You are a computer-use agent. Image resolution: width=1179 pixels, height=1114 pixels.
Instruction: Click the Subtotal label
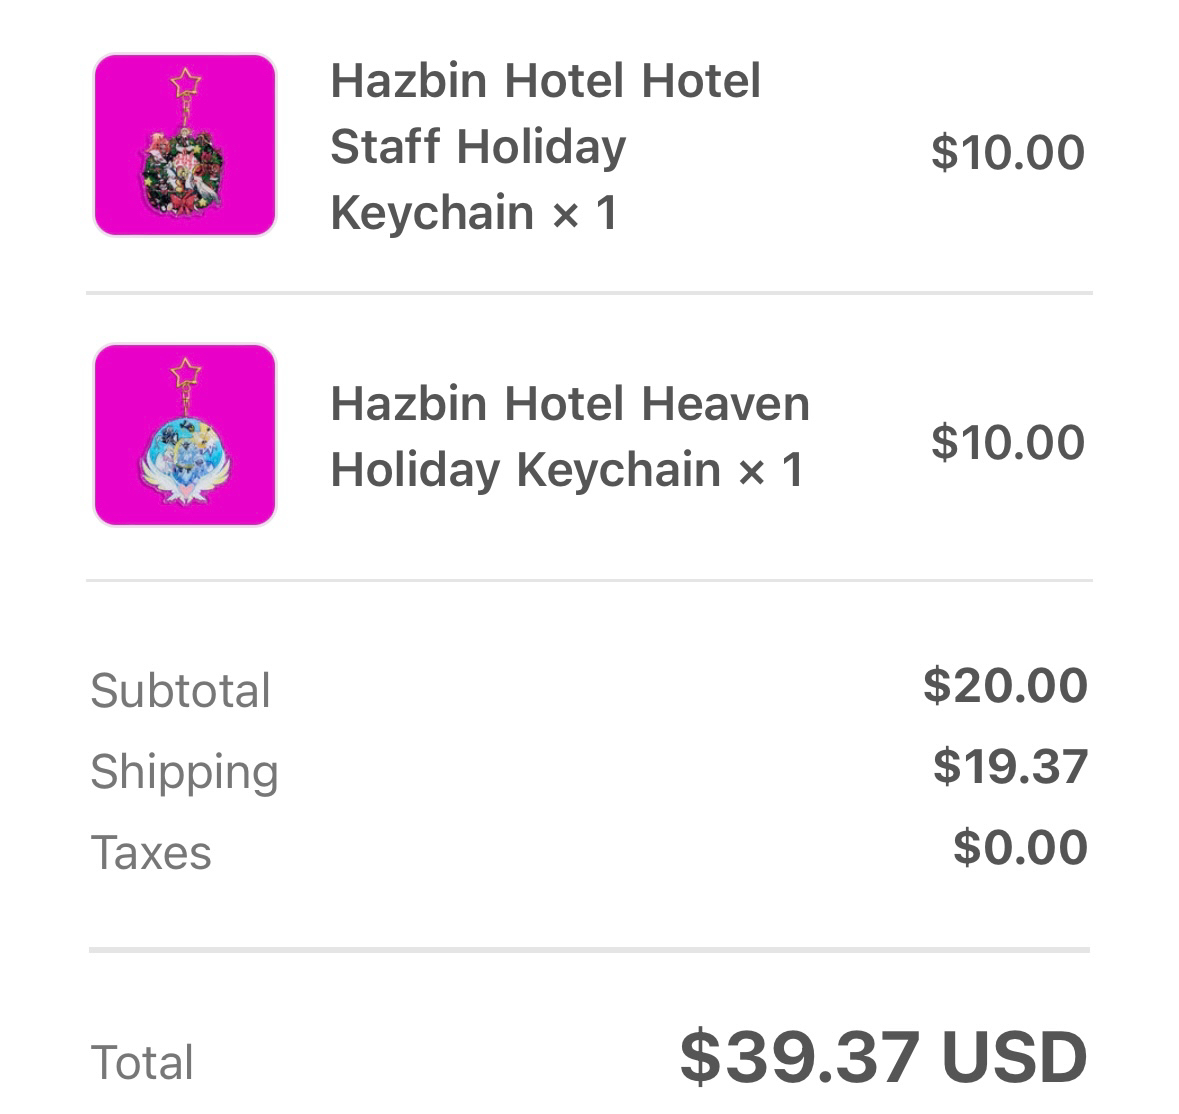(180, 691)
